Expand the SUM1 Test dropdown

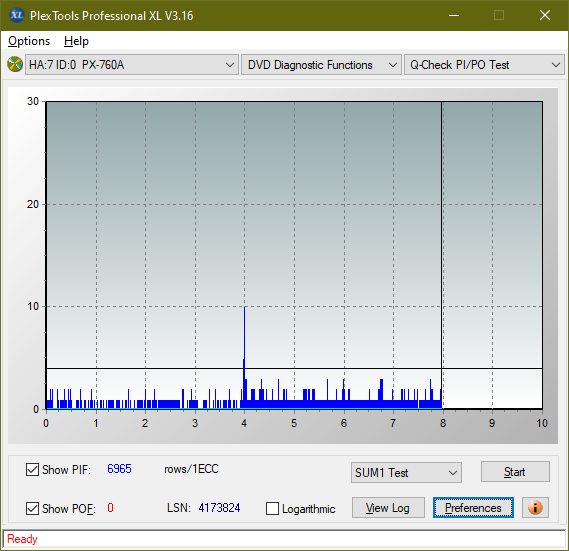[x=406, y=472]
